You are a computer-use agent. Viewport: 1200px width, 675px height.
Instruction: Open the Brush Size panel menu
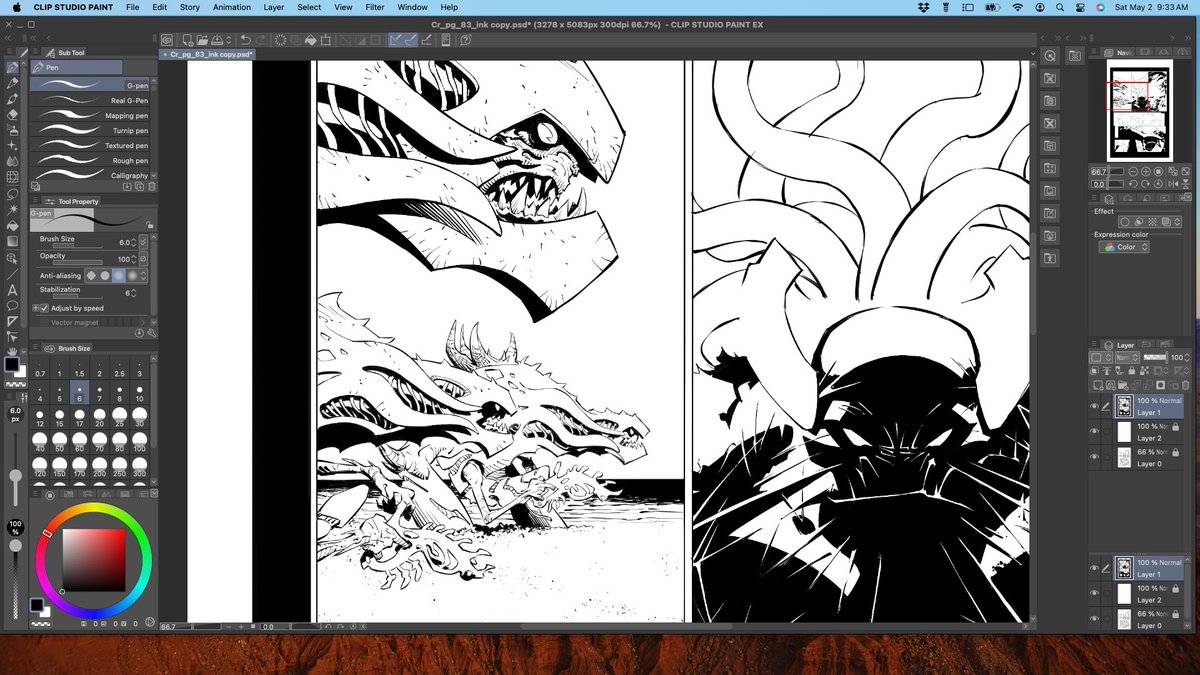click(37, 348)
